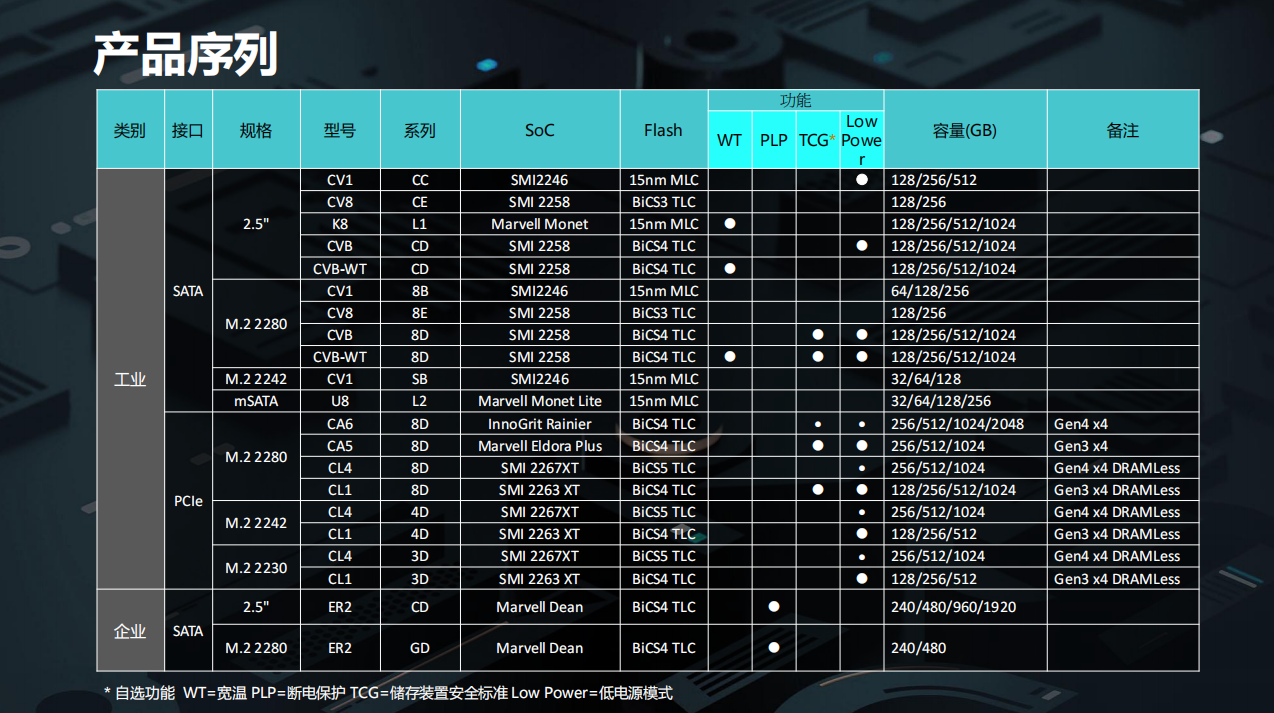1274x713 pixels.
Task: Select the 类别 column header
Action: coord(130,130)
